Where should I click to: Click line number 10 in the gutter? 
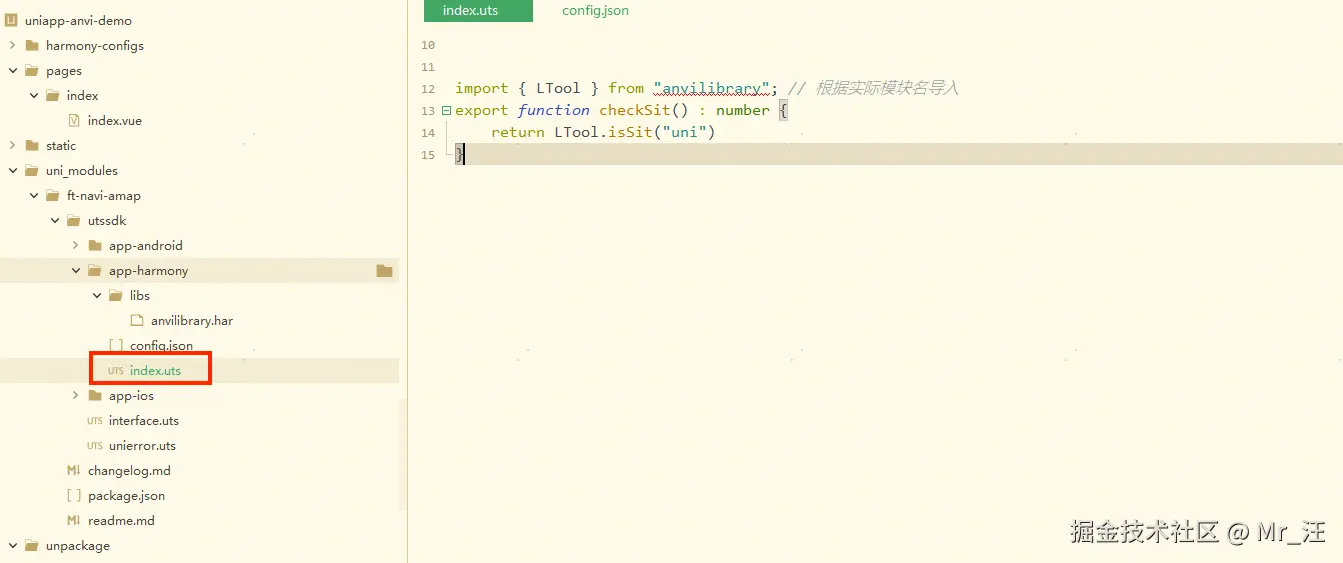(428, 45)
